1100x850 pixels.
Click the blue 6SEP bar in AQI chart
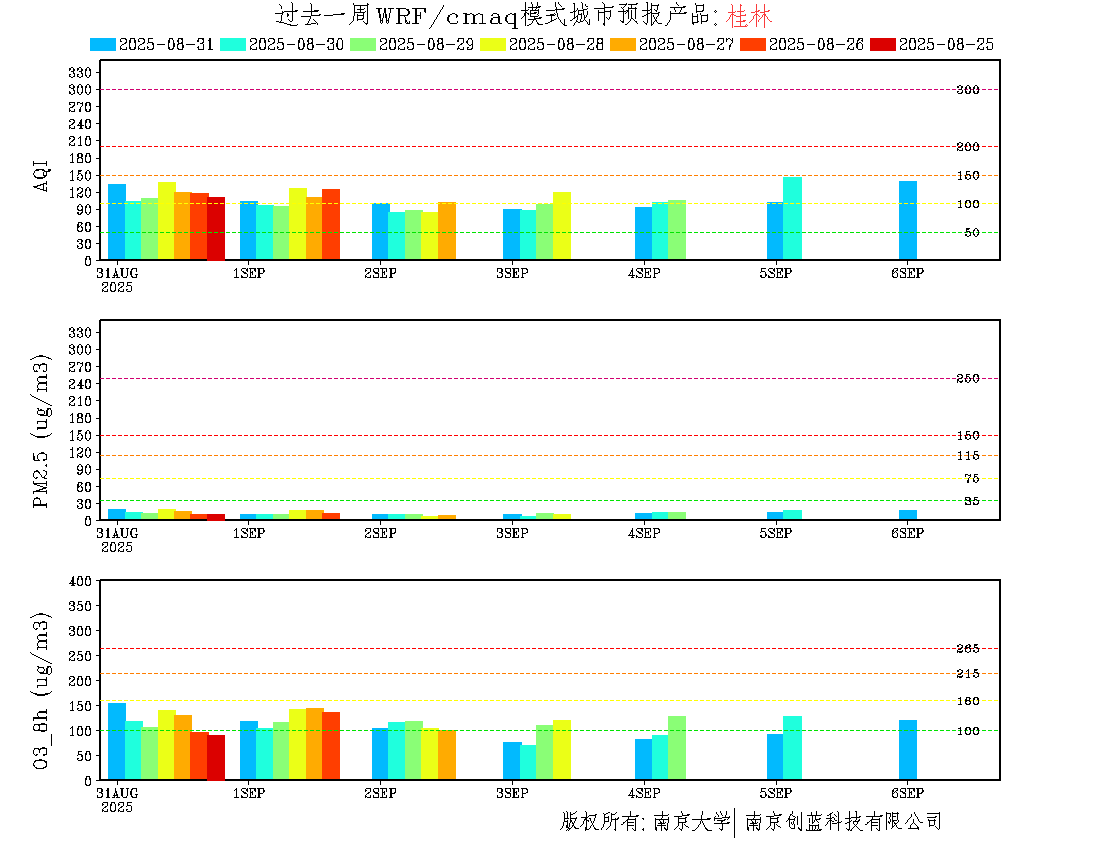[908, 221]
